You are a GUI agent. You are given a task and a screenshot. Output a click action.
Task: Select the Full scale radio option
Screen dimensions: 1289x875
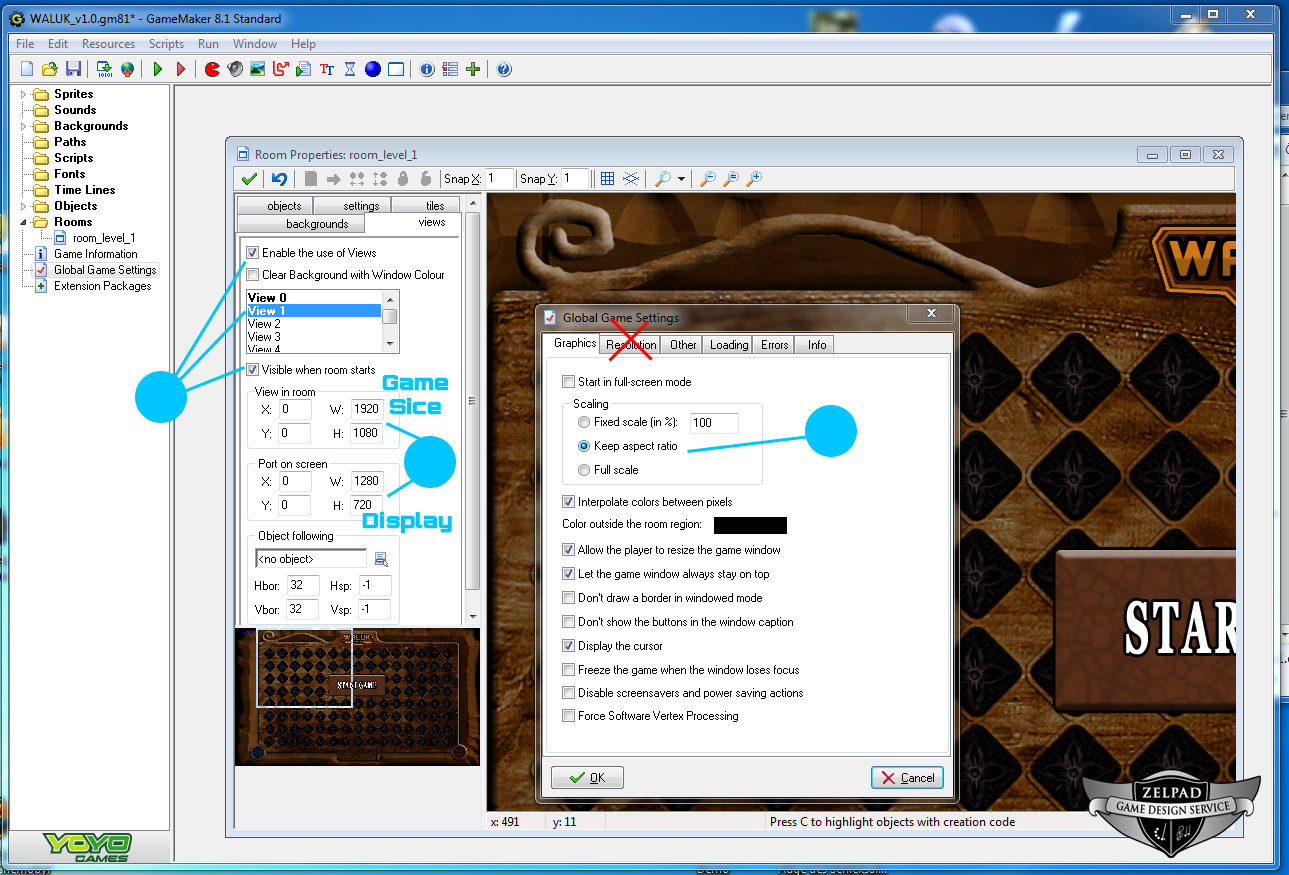[x=584, y=470]
